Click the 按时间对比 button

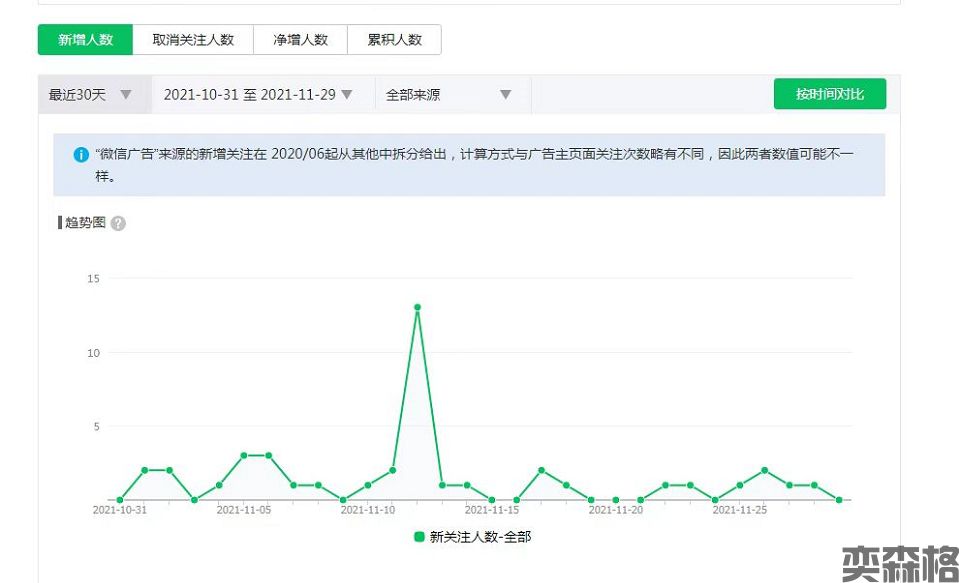(x=829, y=94)
